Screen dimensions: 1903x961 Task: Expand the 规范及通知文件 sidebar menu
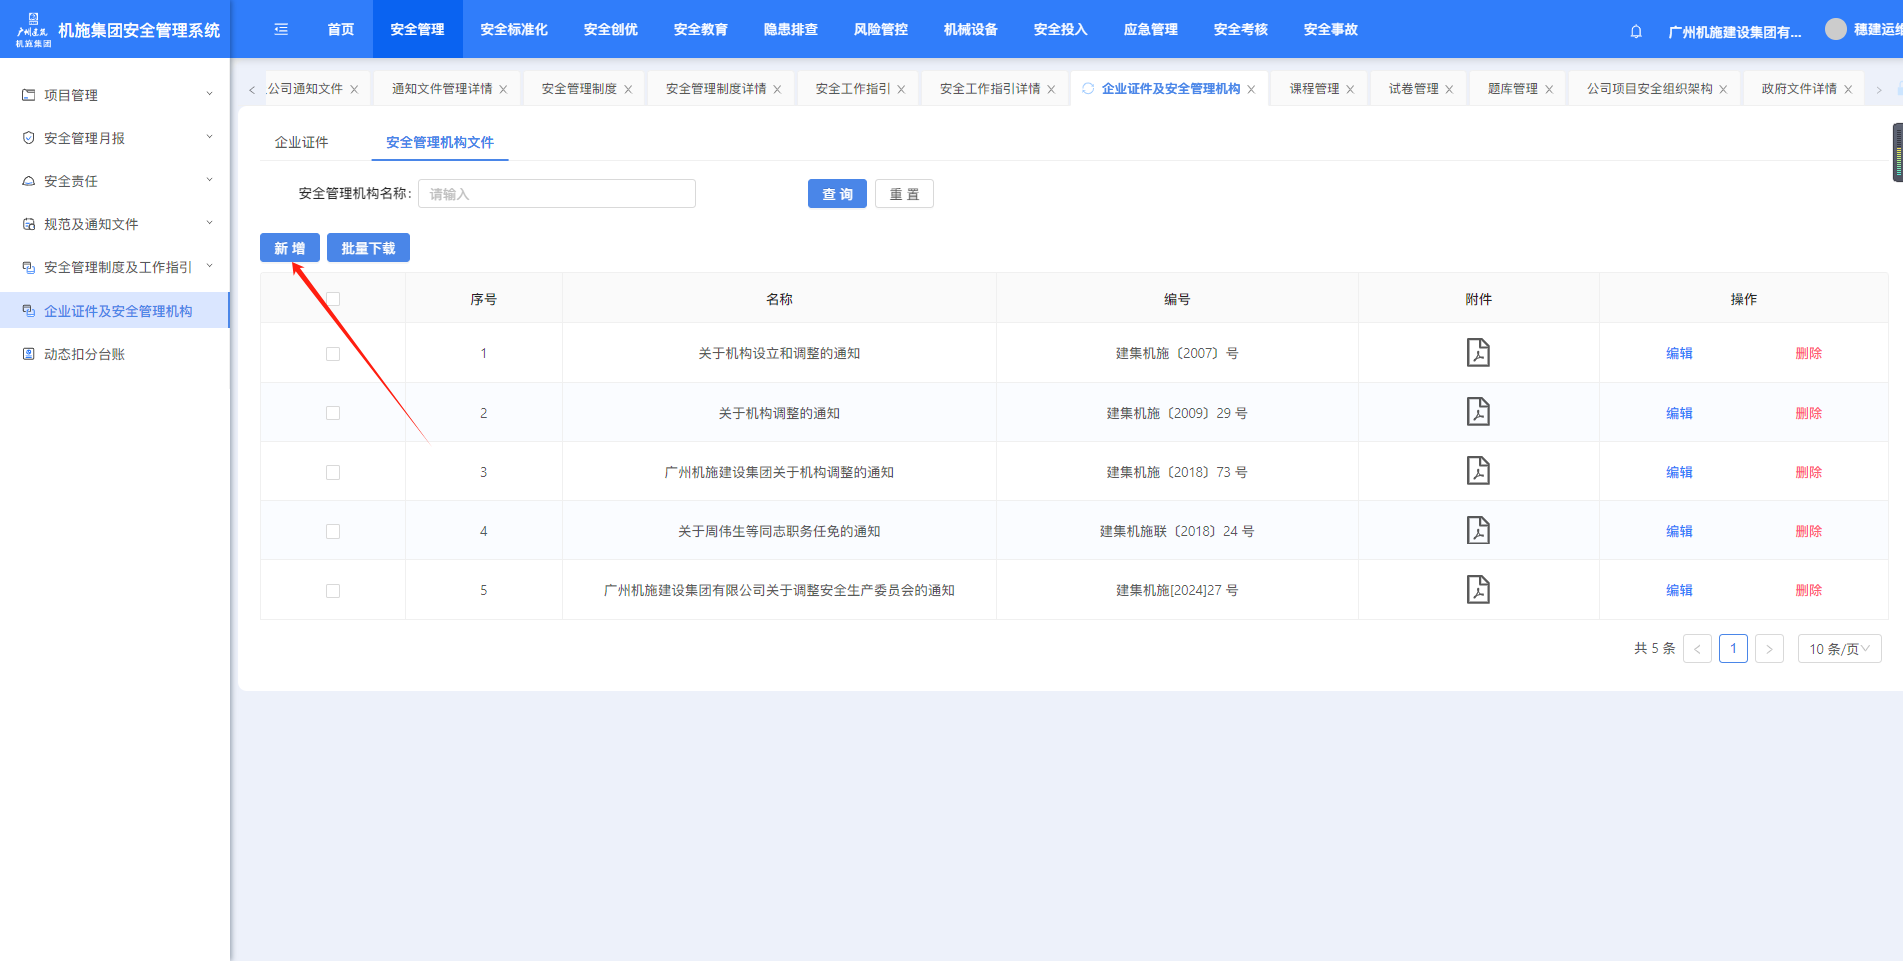tap(115, 224)
